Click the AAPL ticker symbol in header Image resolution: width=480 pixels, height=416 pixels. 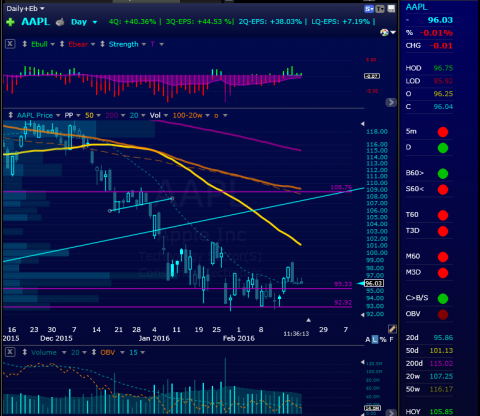[35, 22]
